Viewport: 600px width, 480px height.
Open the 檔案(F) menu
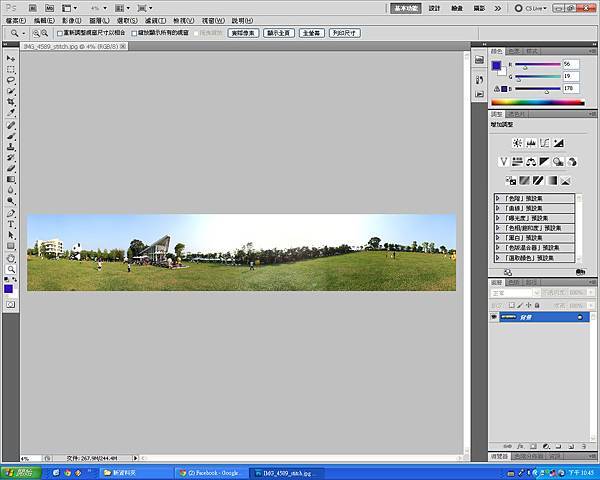point(16,21)
